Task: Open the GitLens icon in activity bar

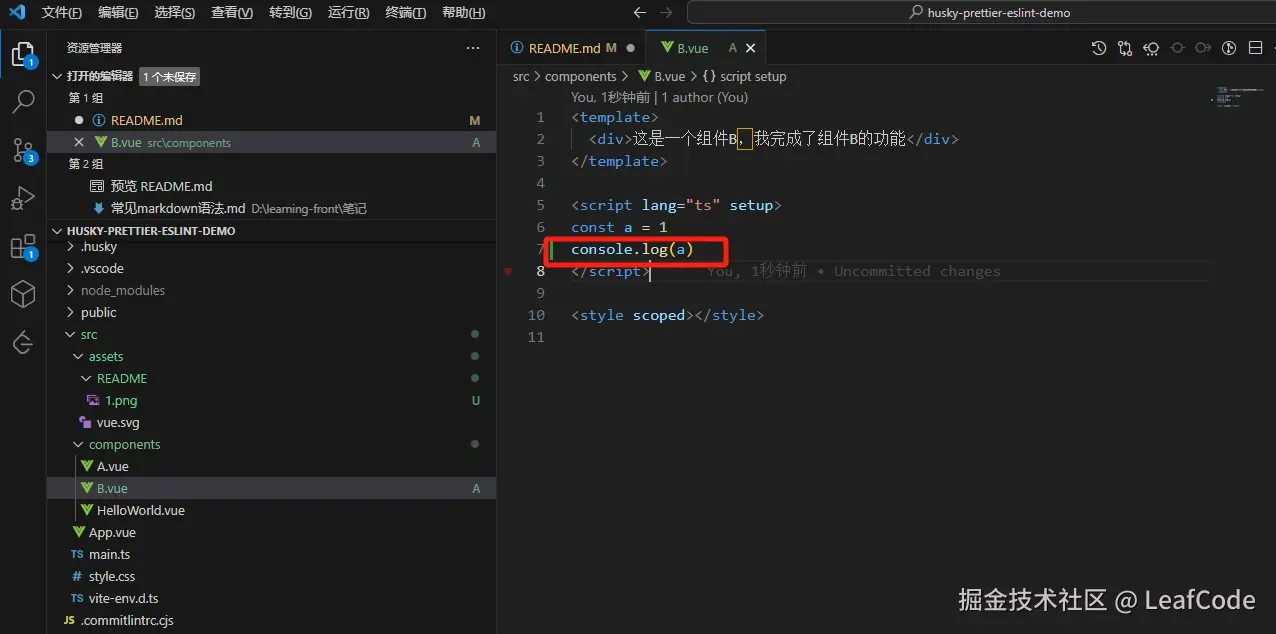Action: coord(22,343)
